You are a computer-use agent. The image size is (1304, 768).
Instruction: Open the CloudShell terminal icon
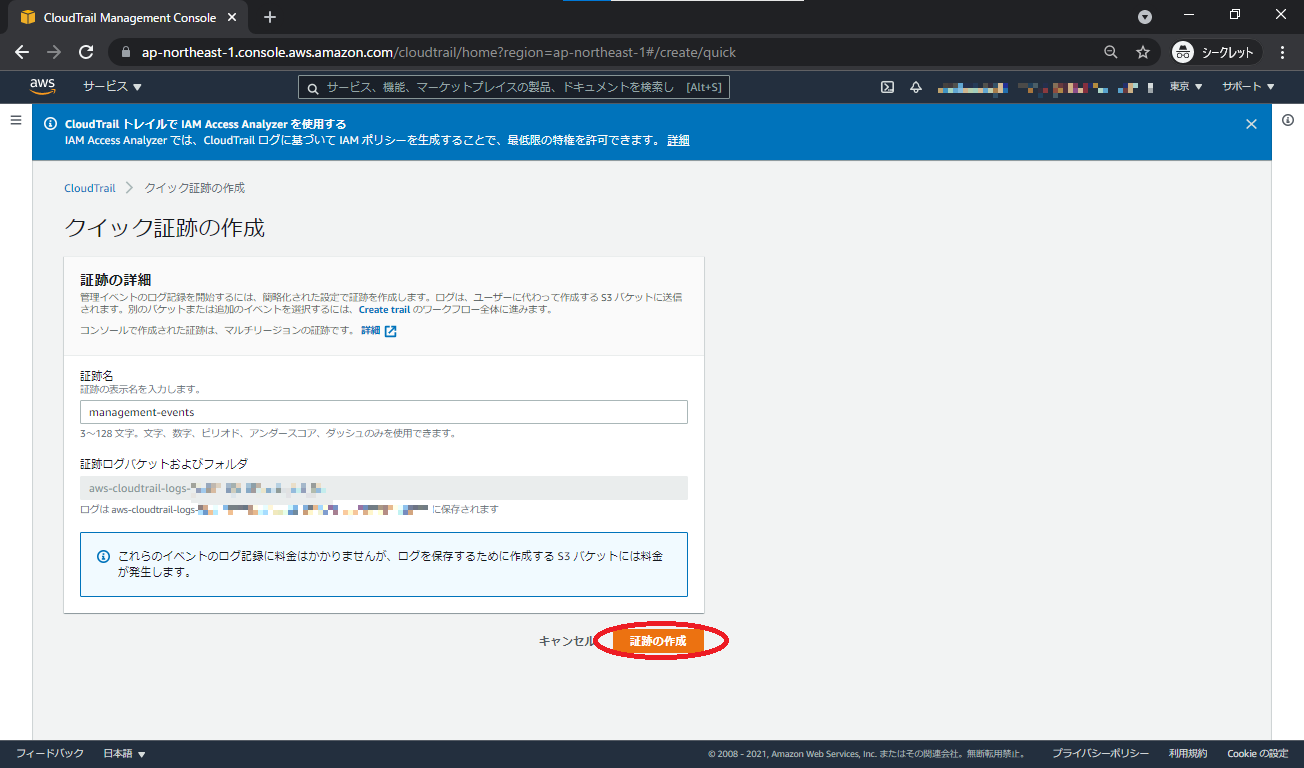[887, 87]
